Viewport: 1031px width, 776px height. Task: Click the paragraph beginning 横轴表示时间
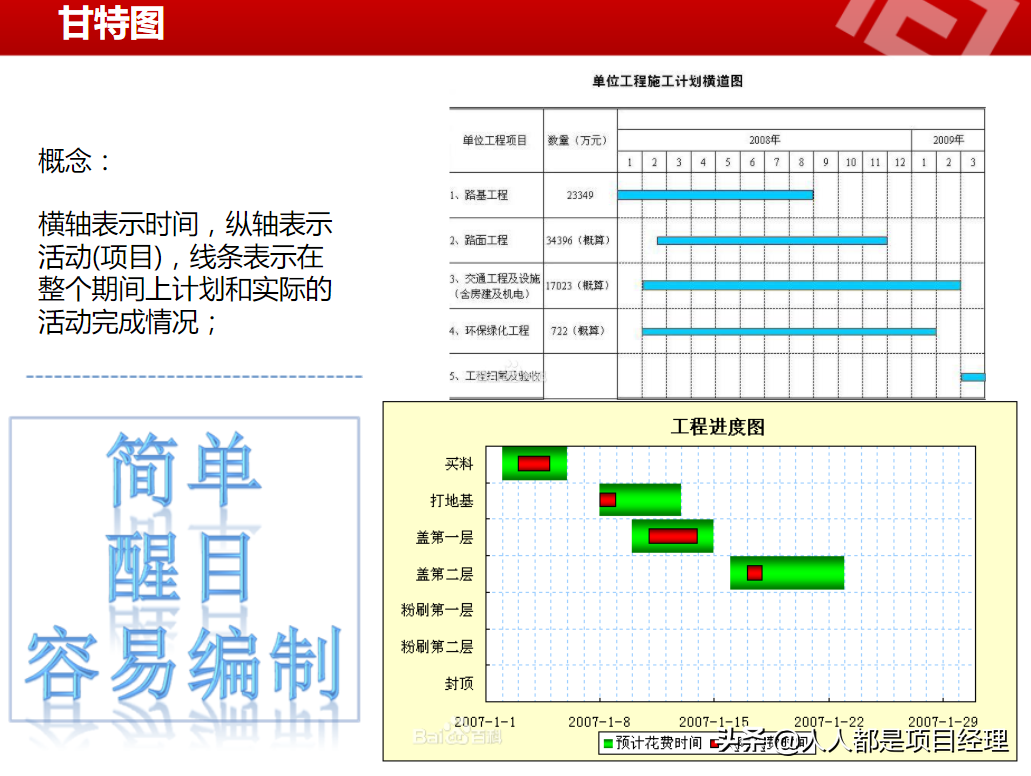[185, 273]
